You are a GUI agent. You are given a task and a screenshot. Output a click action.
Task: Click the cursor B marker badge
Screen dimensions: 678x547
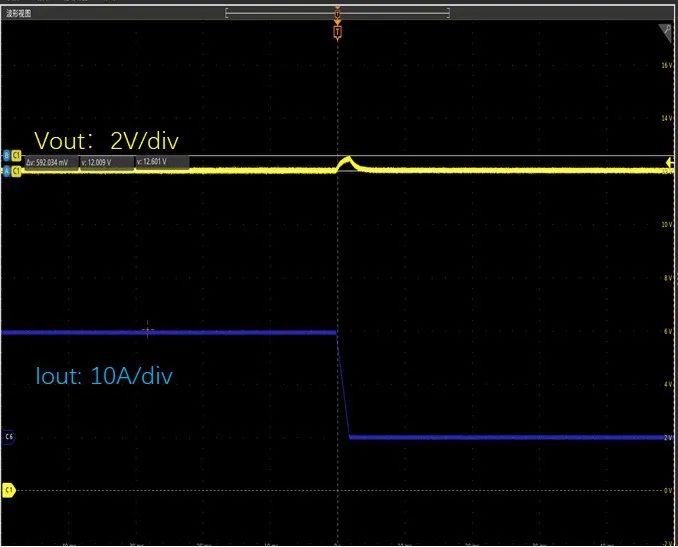click(x=7, y=156)
